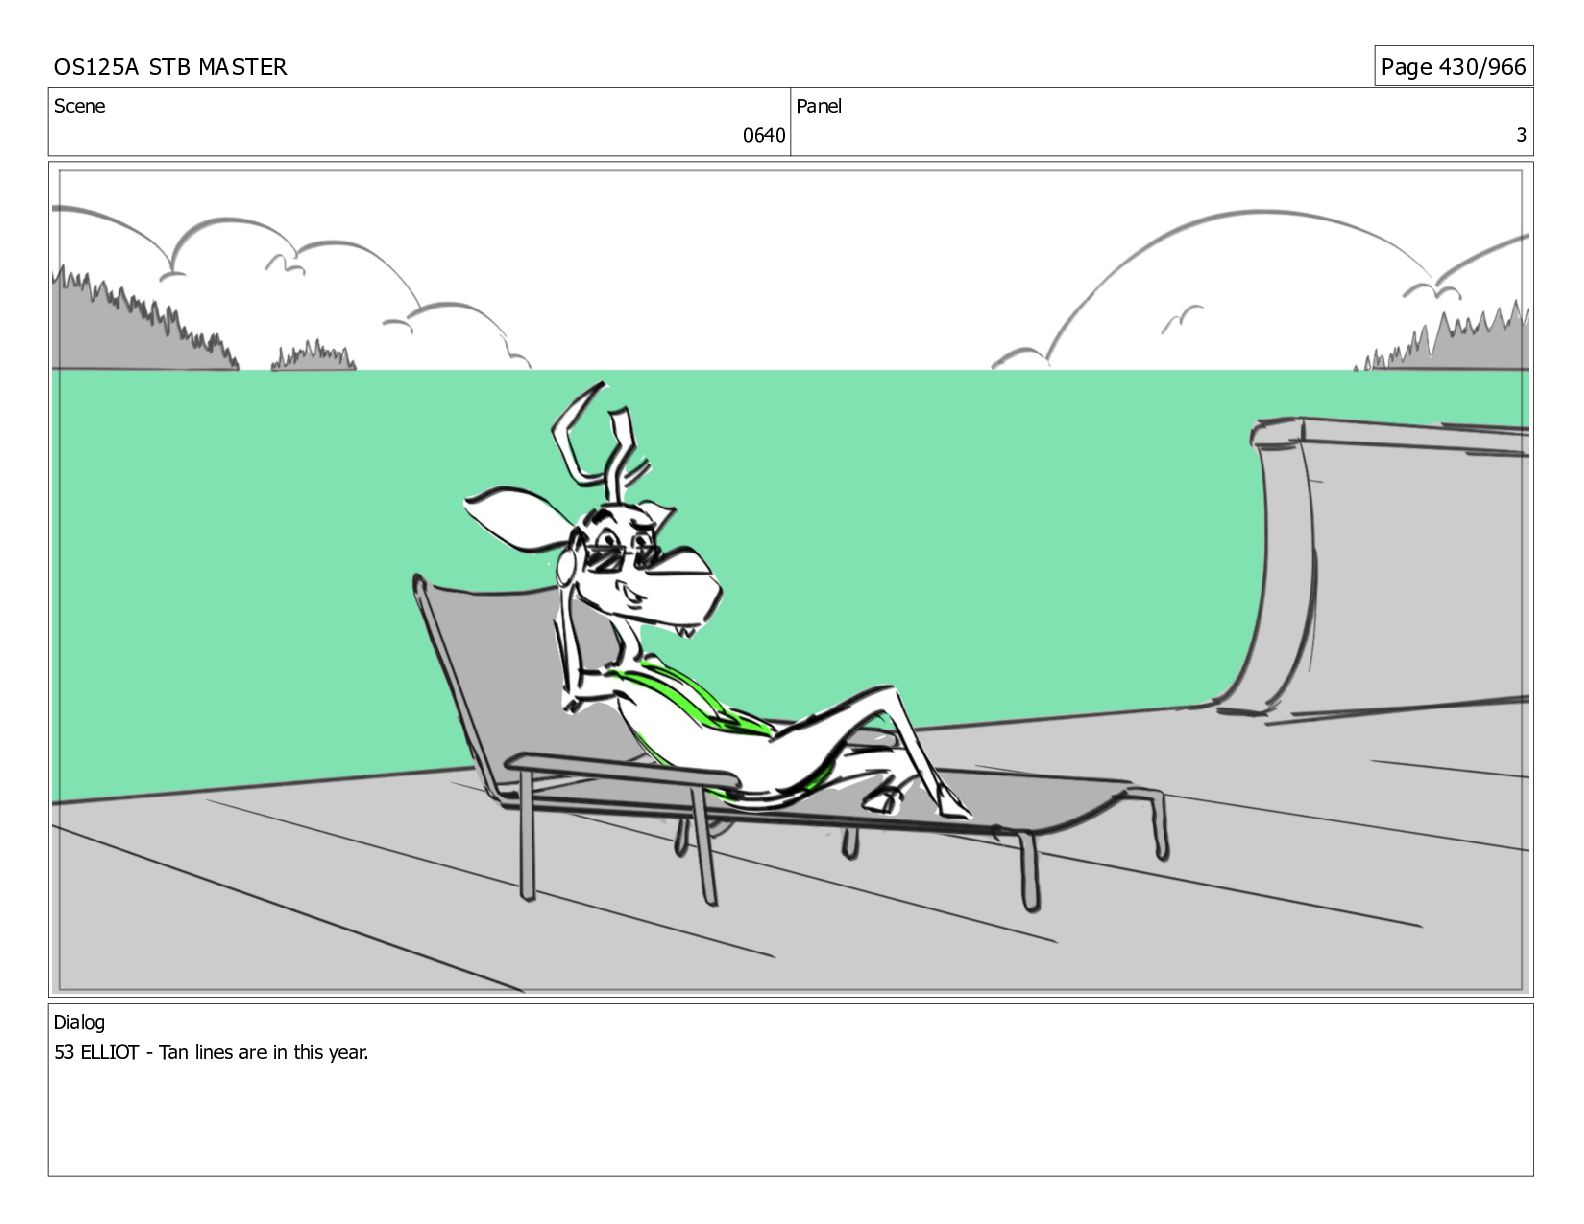Select the OS125A STB MASTER title text
Viewport: 1584px width, 1224px height.
pos(170,67)
